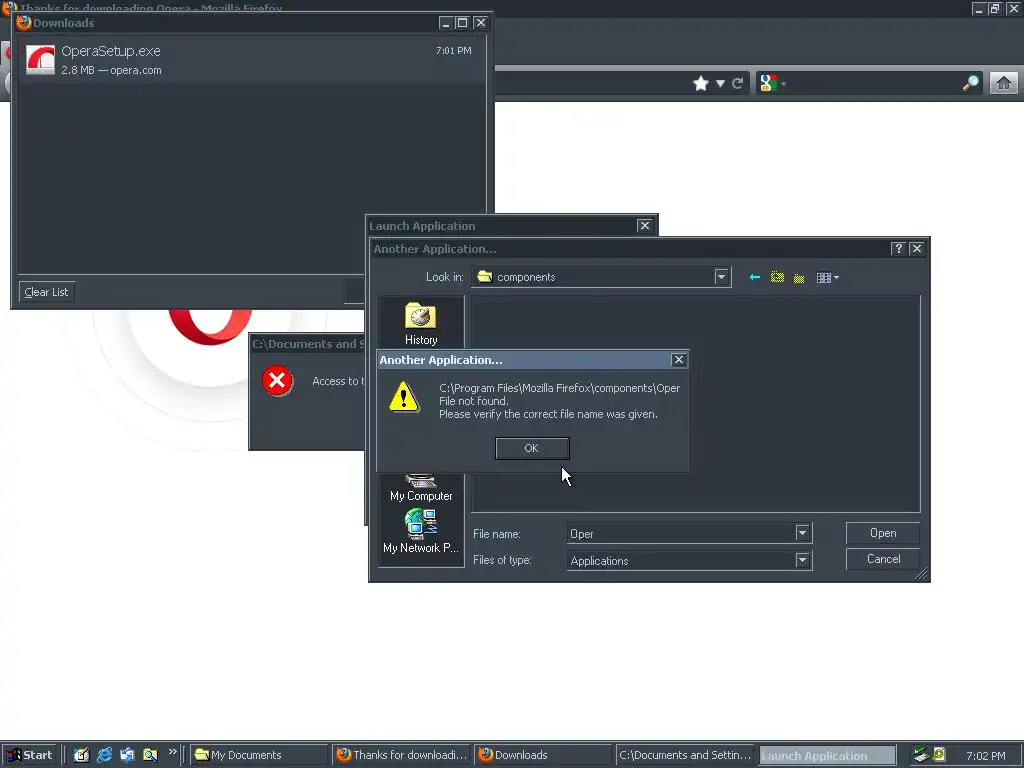This screenshot has width=1024, height=768.
Task: Click the help question mark button
Action: click(898, 248)
